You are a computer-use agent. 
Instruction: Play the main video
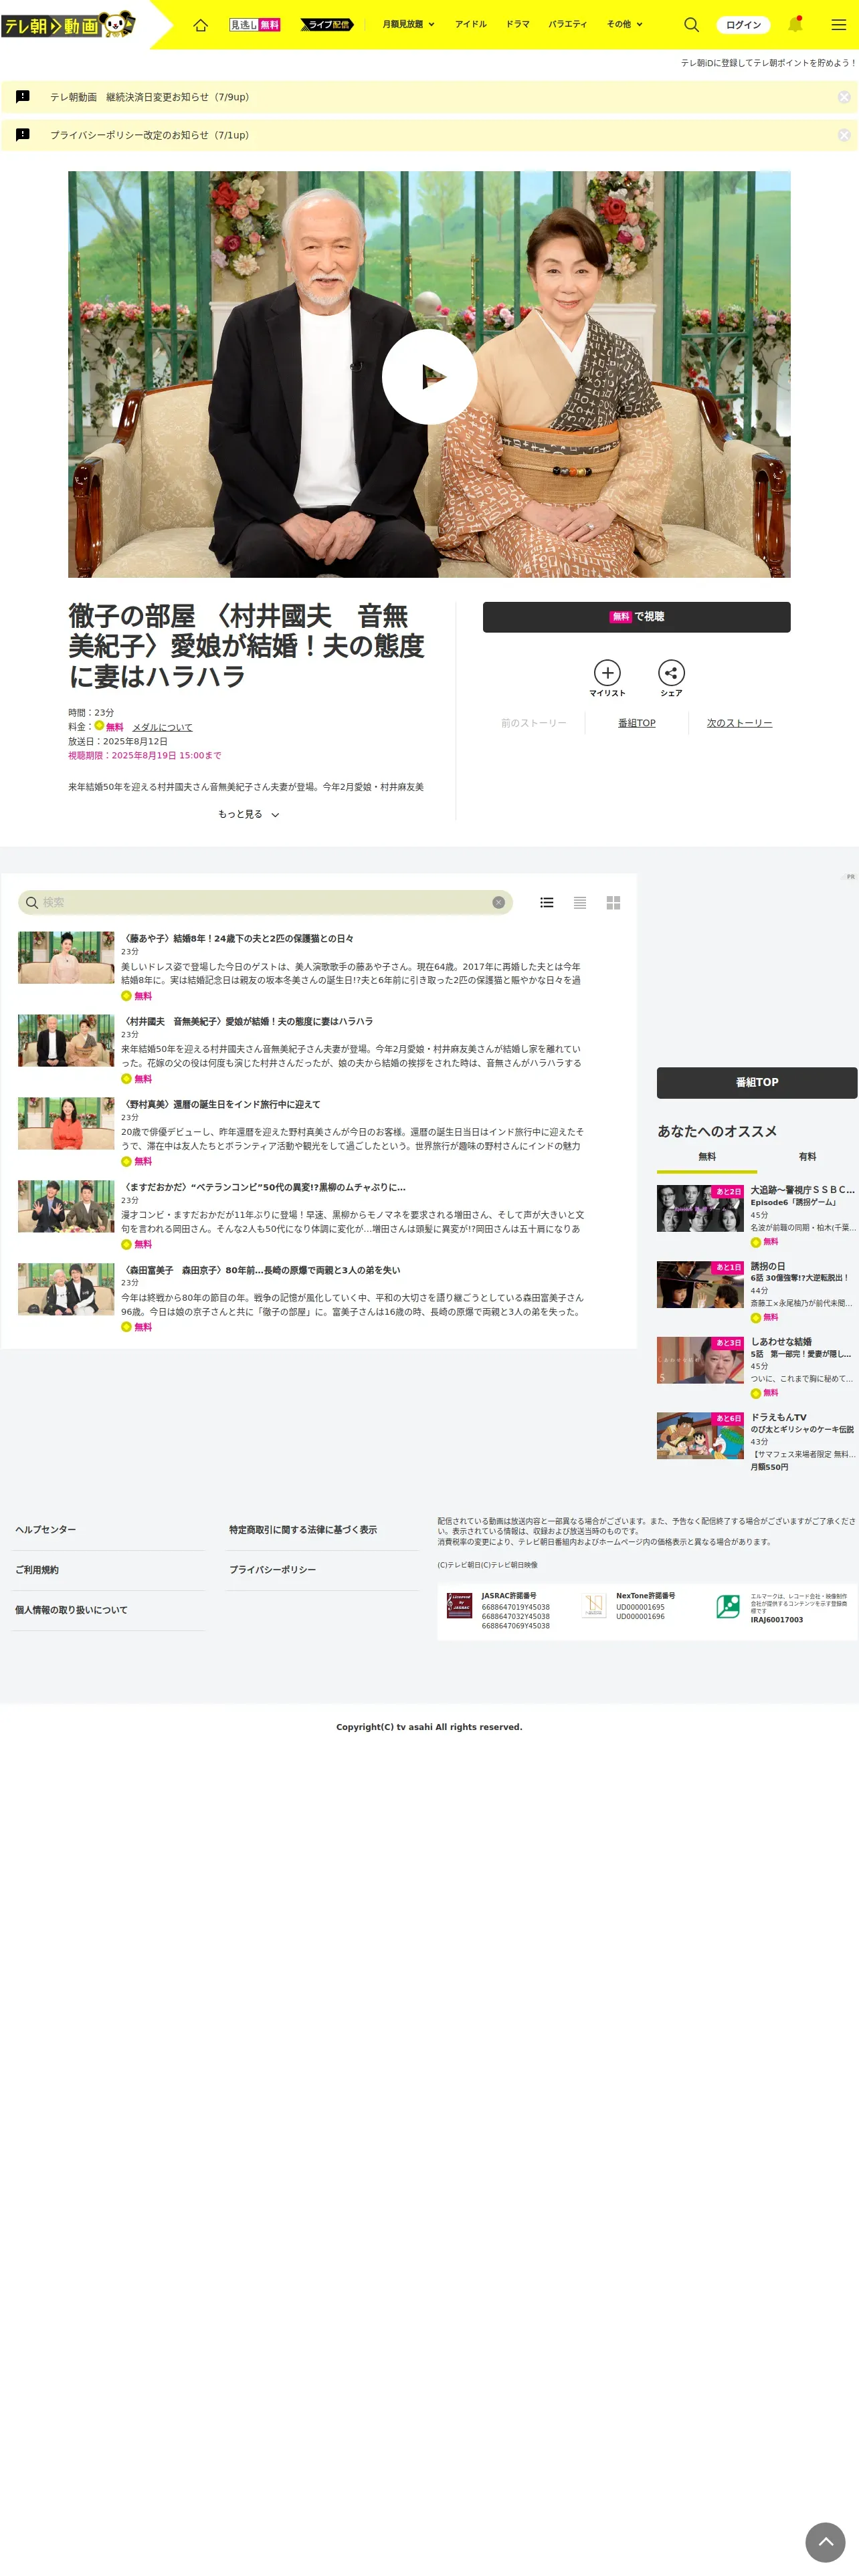tap(429, 377)
